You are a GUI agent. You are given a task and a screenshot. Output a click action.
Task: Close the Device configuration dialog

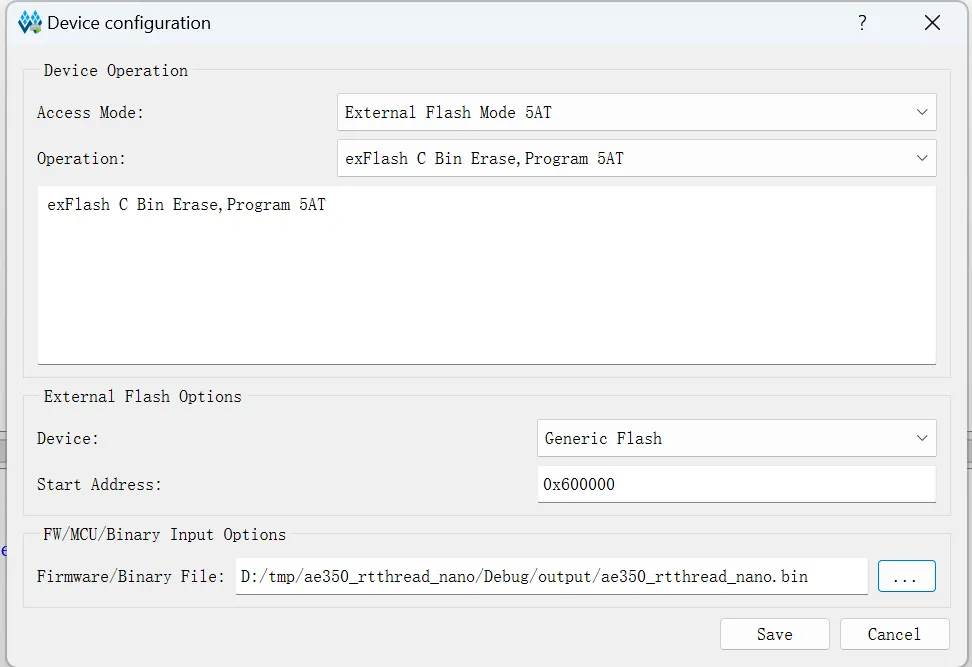pos(932,23)
